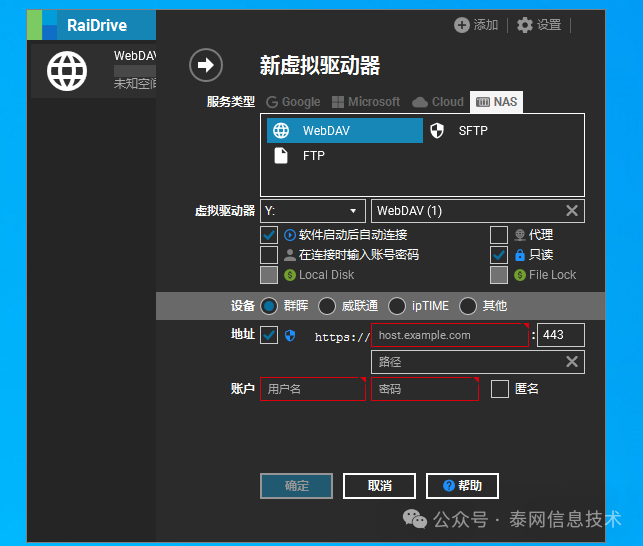This screenshot has width=643, height=546.
Task: Select the ipTIME device radio button
Action: pyautogui.click(x=397, y=306)
